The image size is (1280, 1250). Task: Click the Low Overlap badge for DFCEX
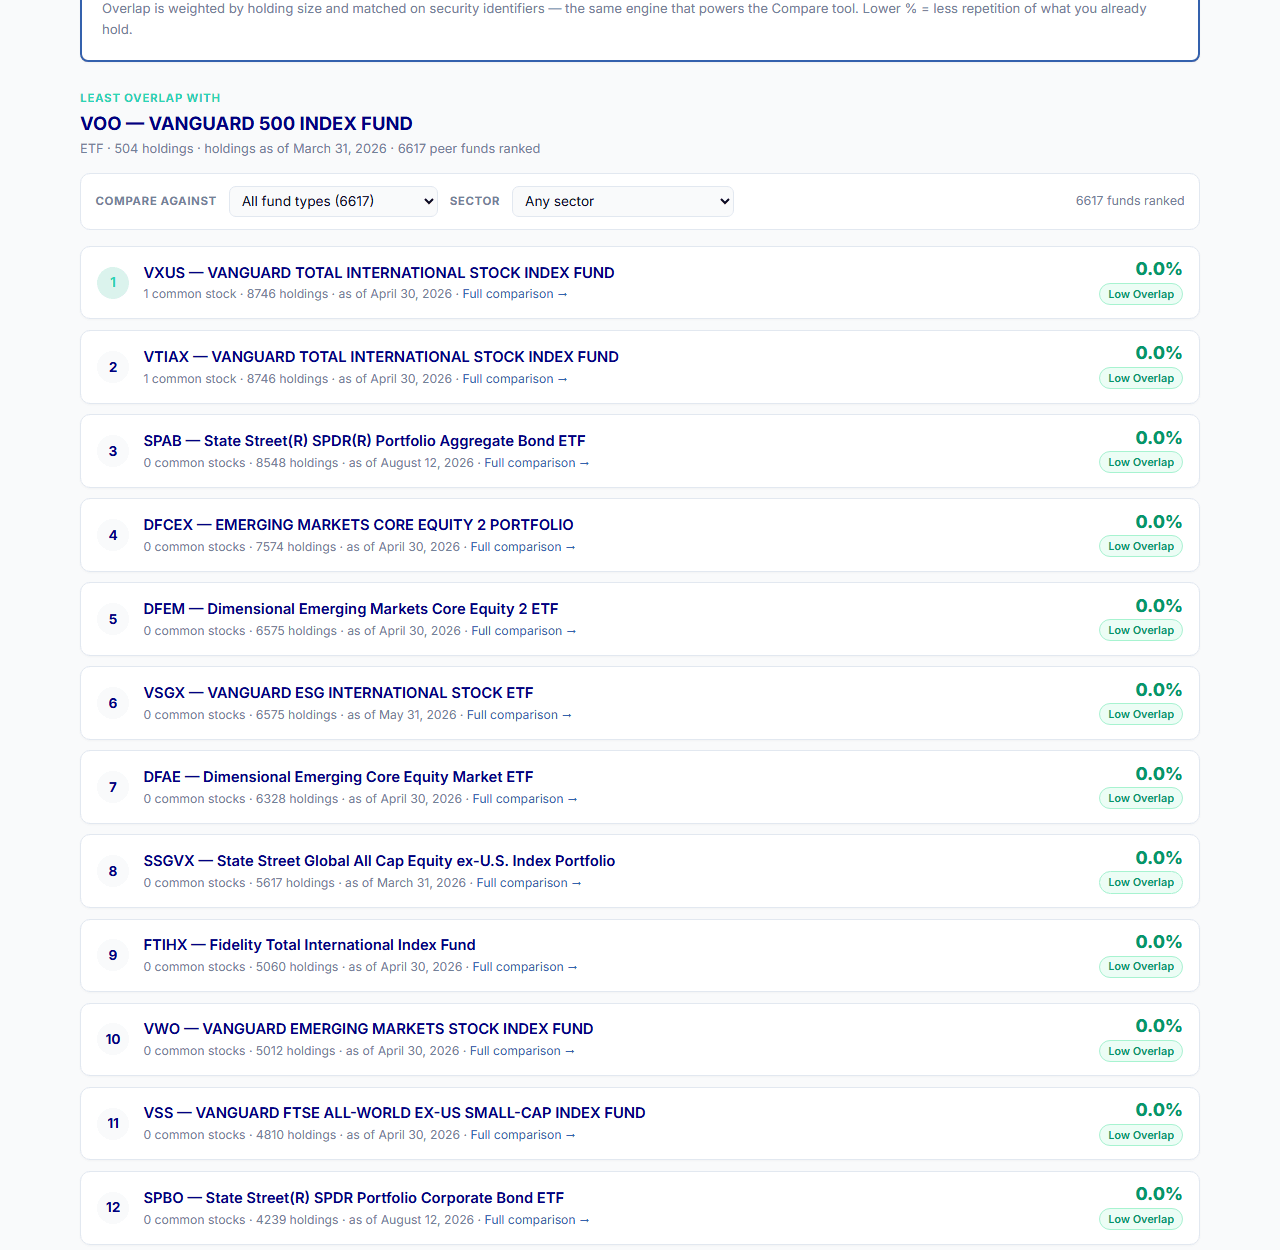[1141, 546]
